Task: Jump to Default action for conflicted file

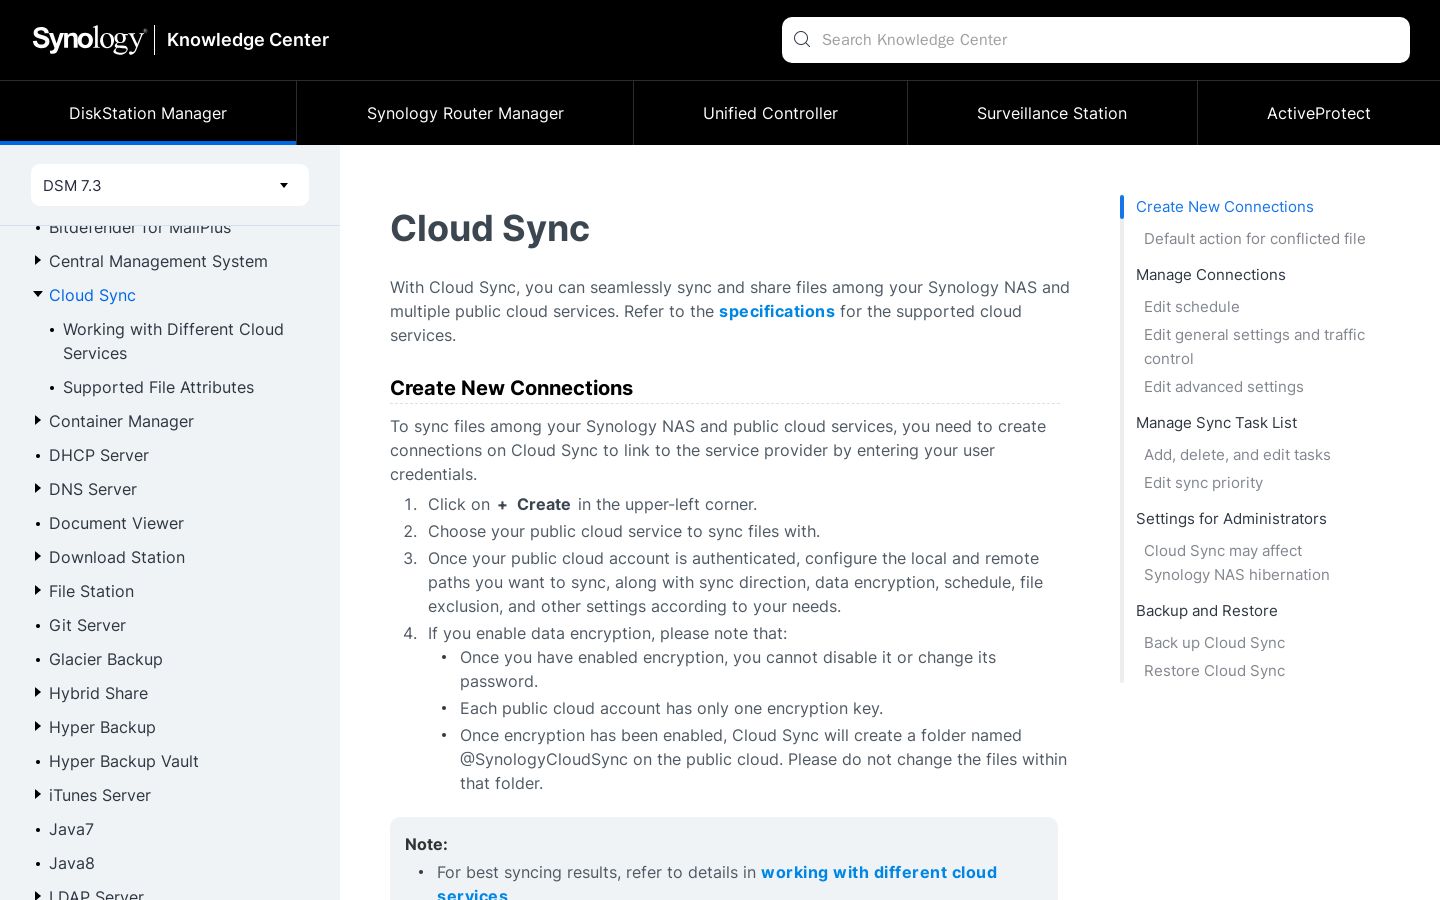Action: [1255, 239]
